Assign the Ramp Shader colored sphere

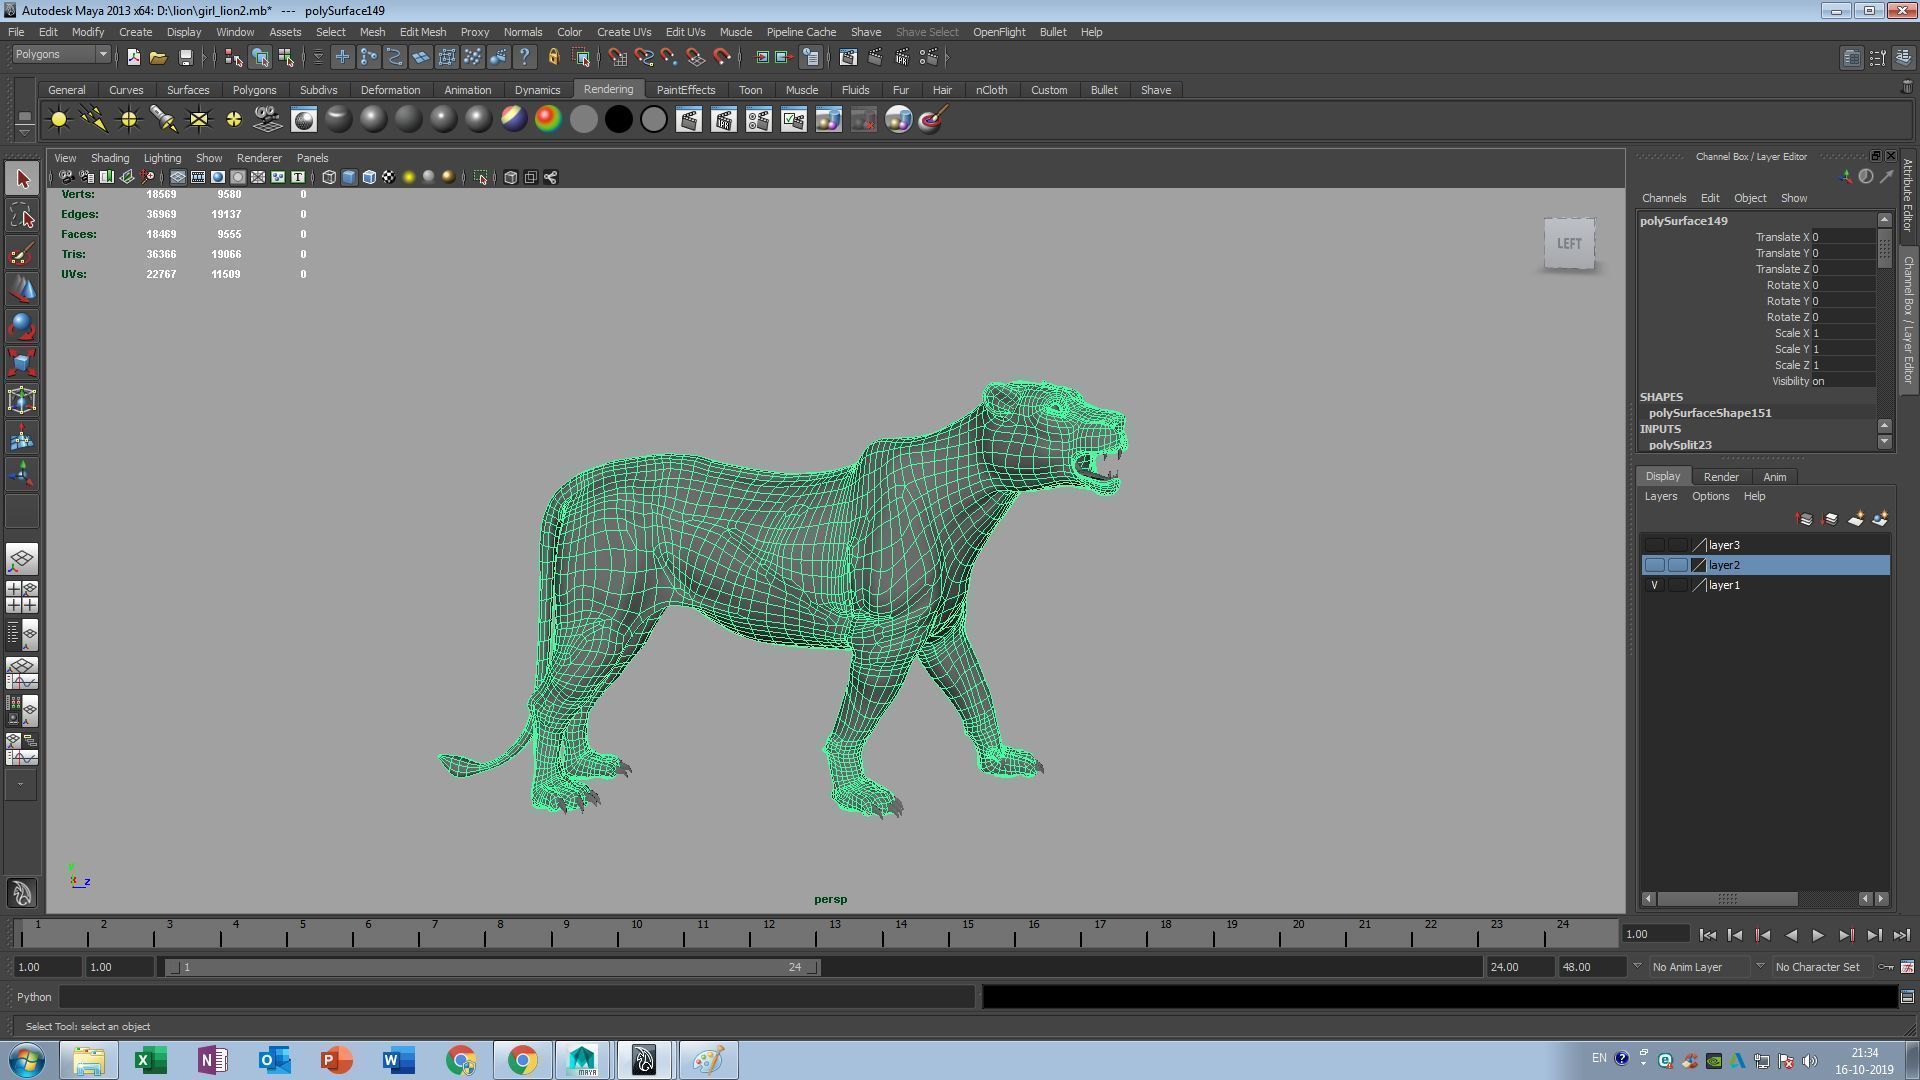548,120
